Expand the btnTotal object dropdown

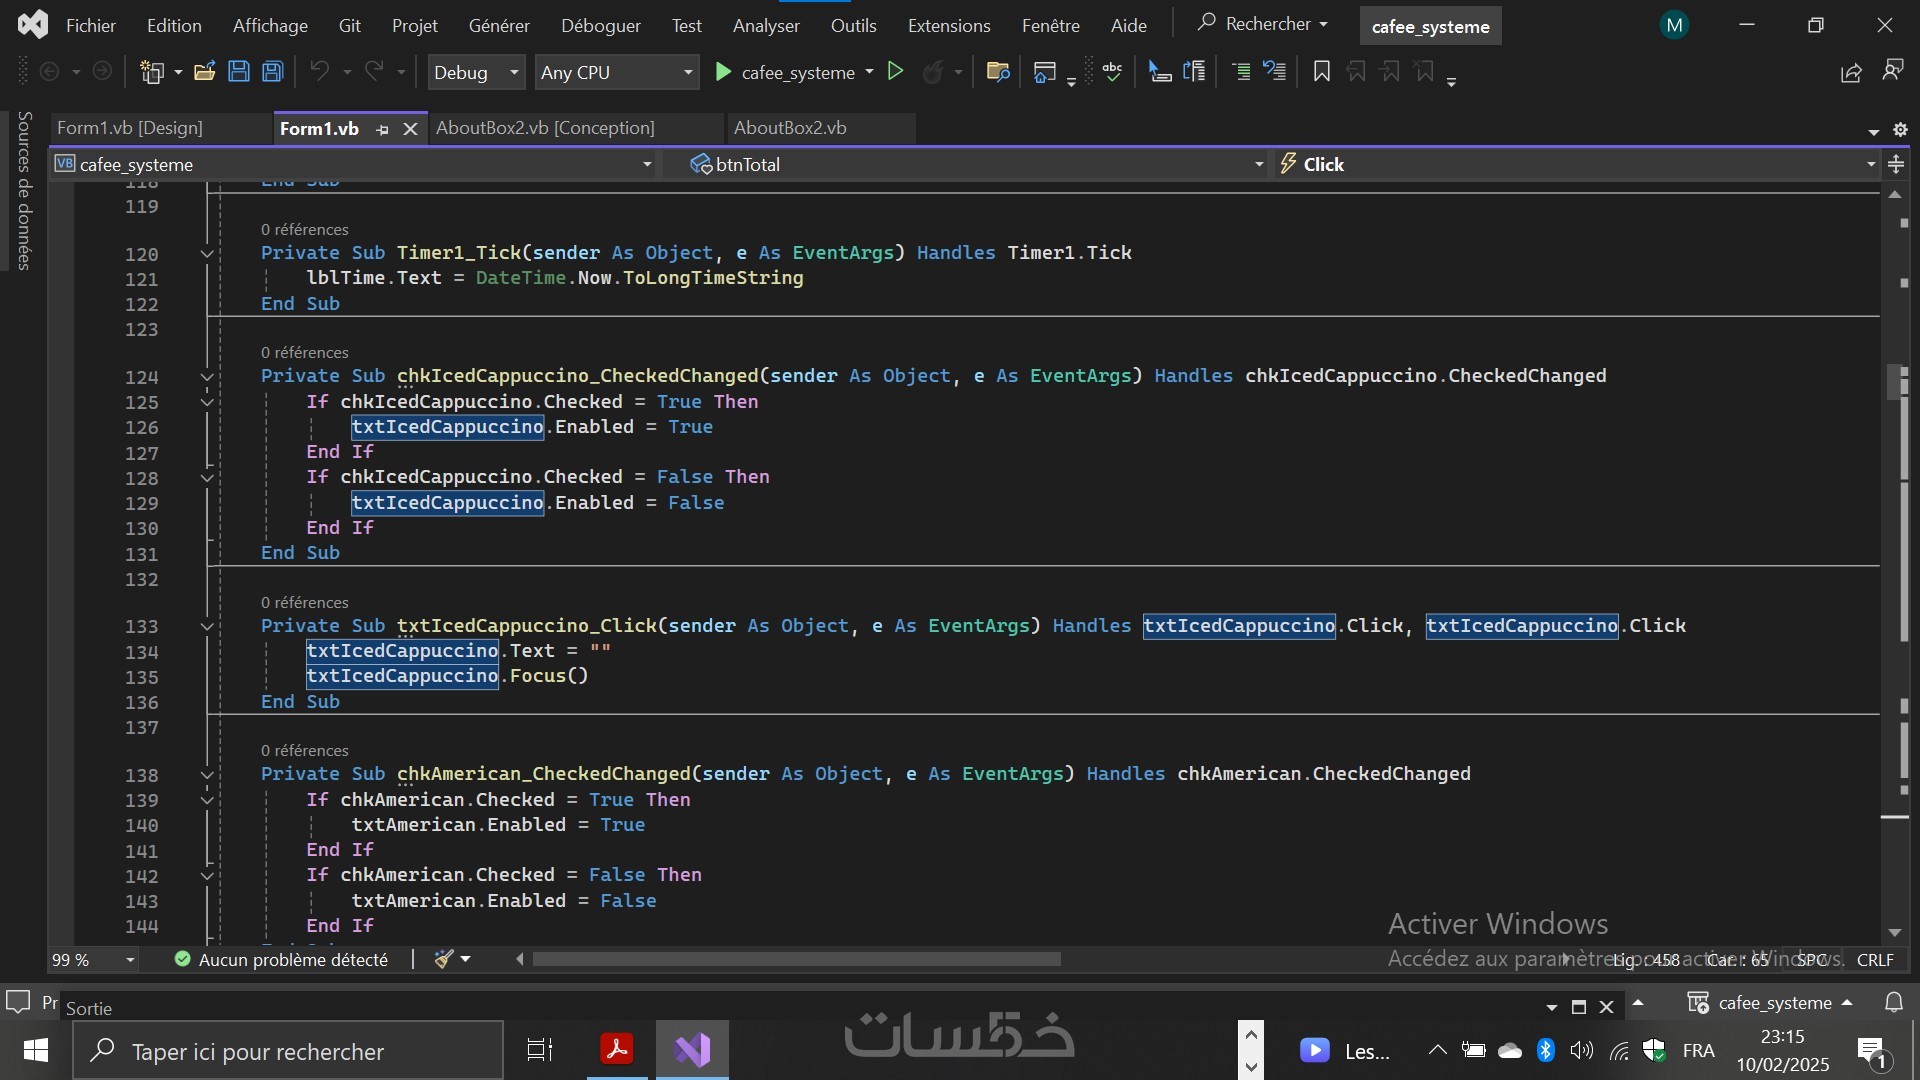pos(1258,164)
